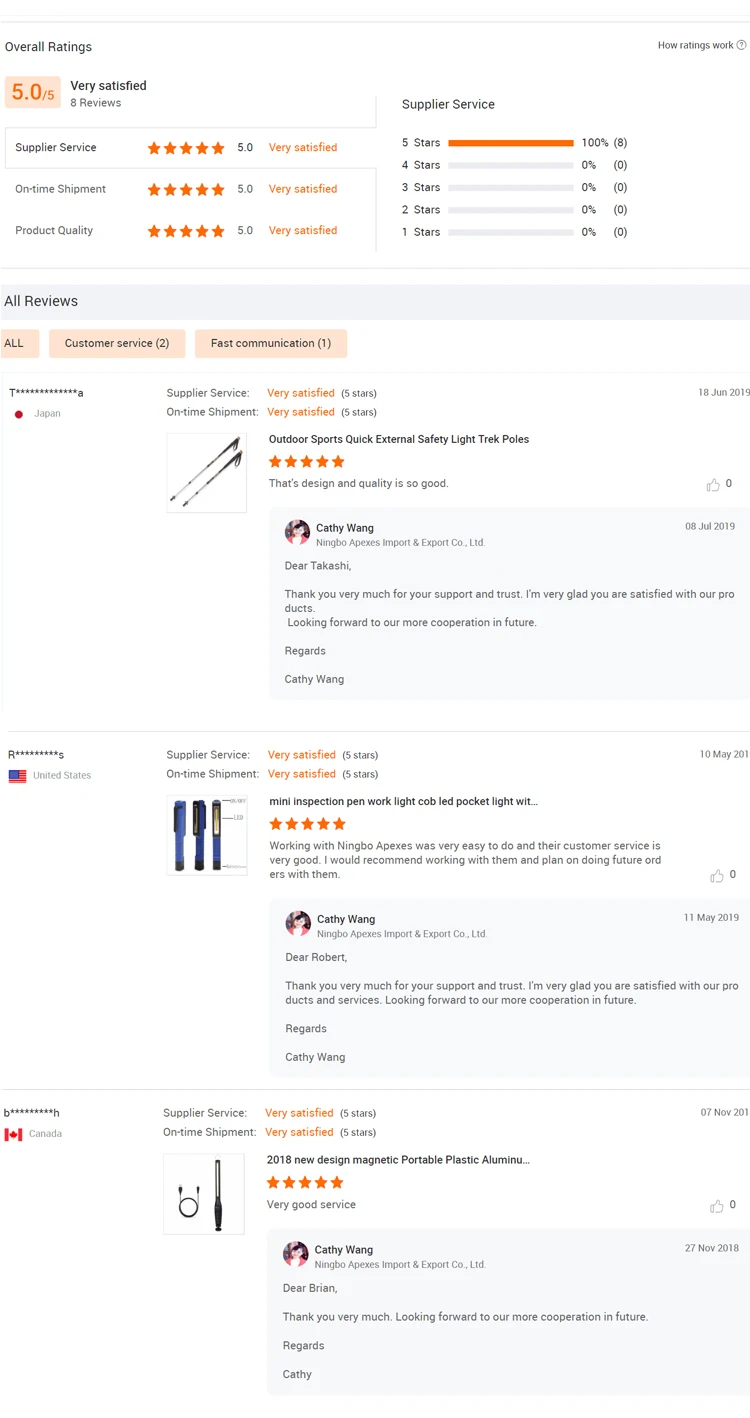The height and width of the screenshot is (1418, 750).
Task: Click the trek poles product thumbnail
Action: 207,473
